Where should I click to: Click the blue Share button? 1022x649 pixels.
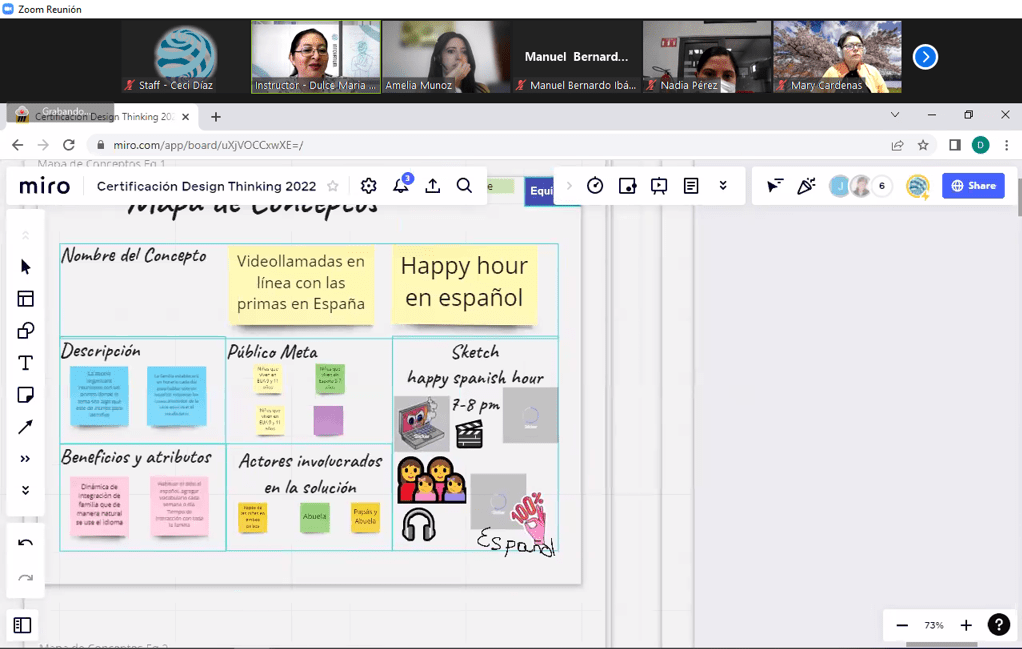pyautogui.click(x=973, y=186)
